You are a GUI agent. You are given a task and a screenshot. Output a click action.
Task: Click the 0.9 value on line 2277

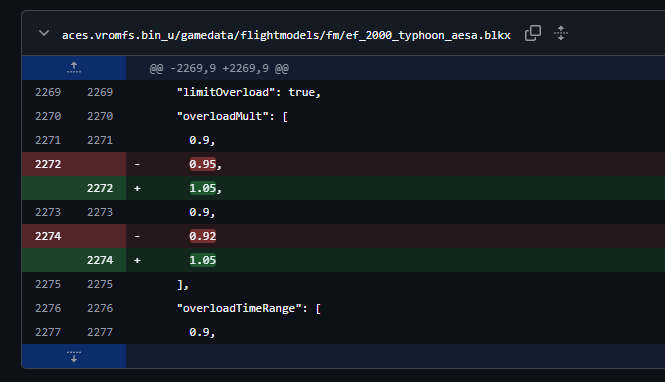[x=202, y=332]
